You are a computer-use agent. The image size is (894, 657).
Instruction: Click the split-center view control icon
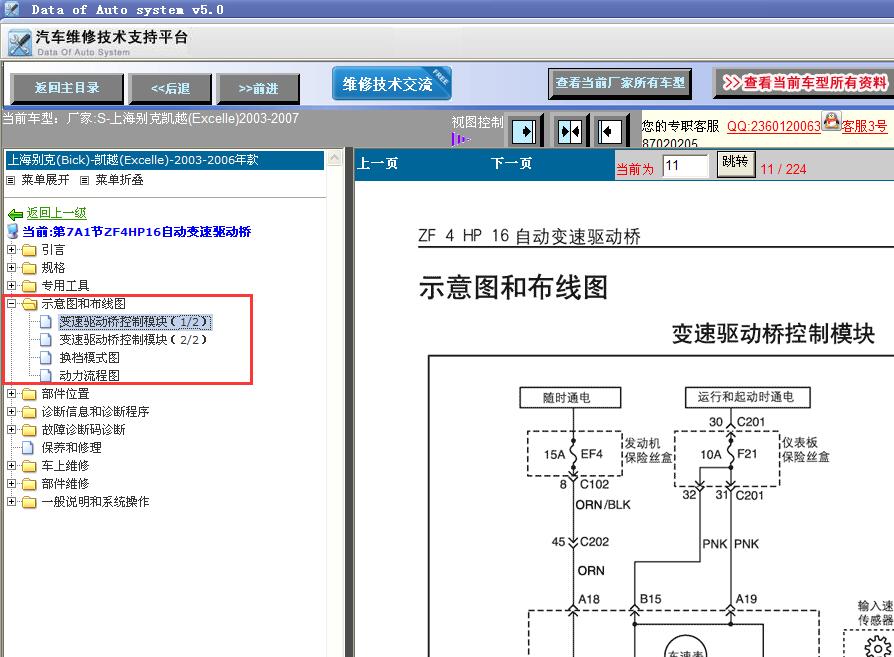click(x=570, y=132)
